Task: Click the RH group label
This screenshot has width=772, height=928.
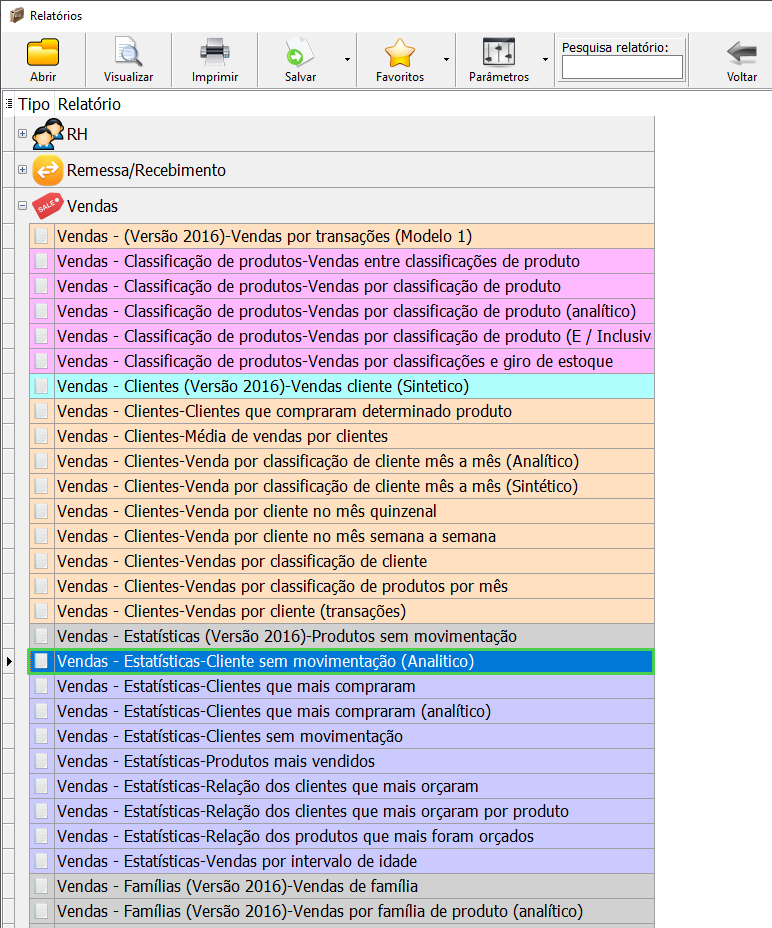Action: 77,134
